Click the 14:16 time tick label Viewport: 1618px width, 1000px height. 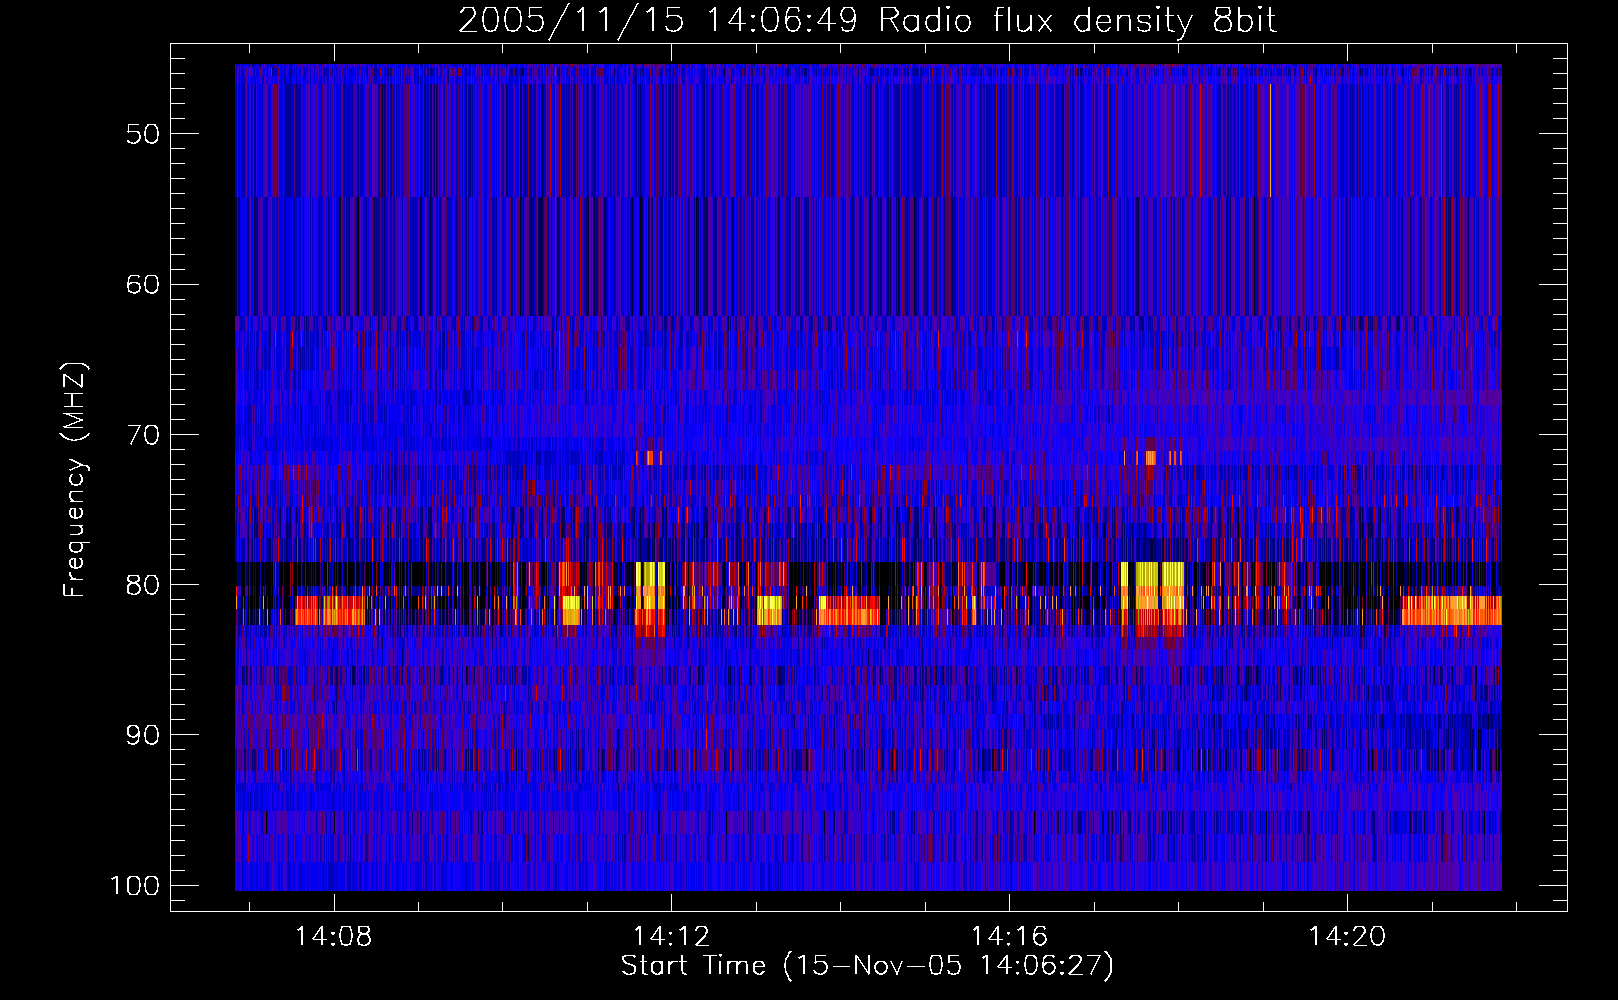click(1009, 936)
